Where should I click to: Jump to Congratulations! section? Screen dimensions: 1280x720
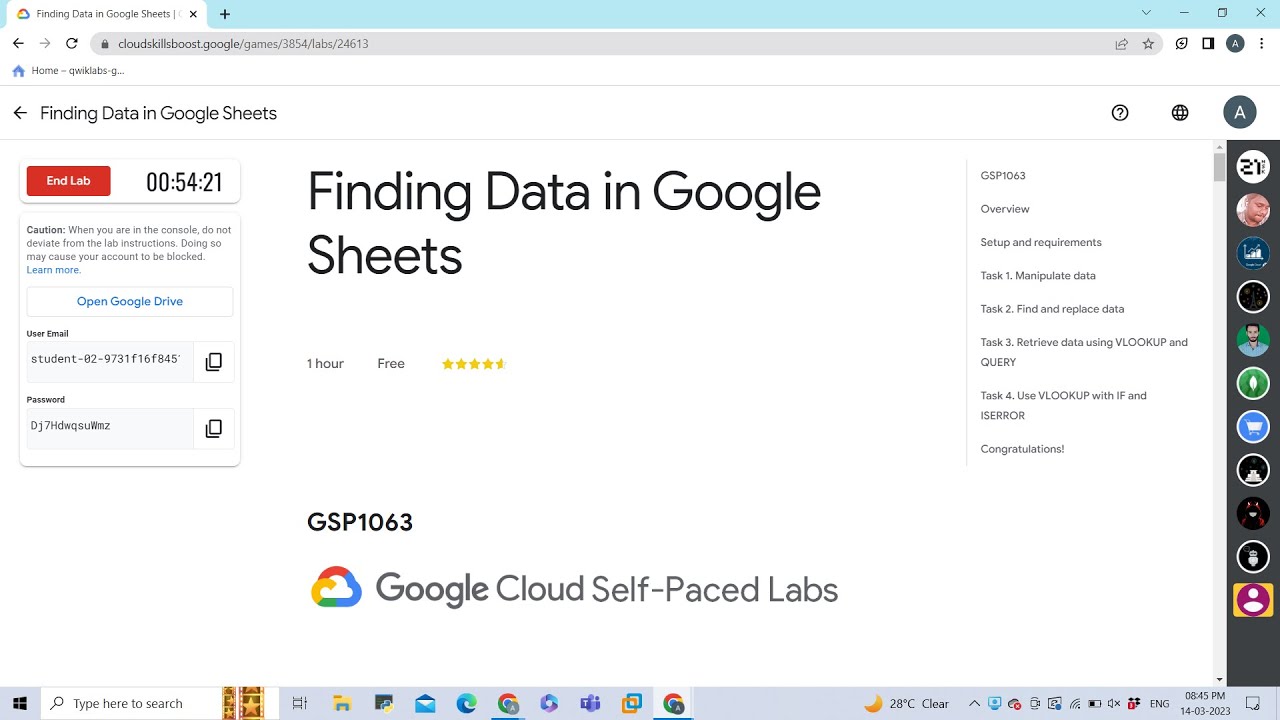click(1022, 449)
